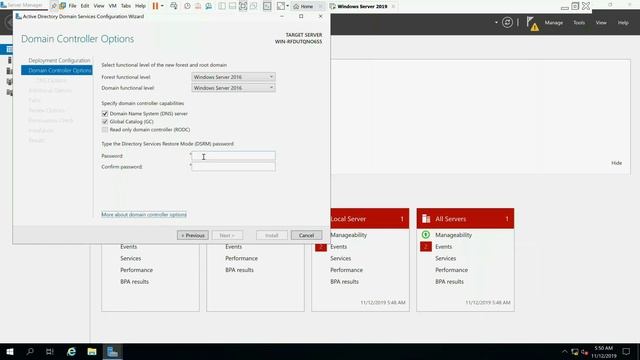This screenshot has height=360, width=640.
Task: Open the VMware File menu
Action: click(72, 6)
